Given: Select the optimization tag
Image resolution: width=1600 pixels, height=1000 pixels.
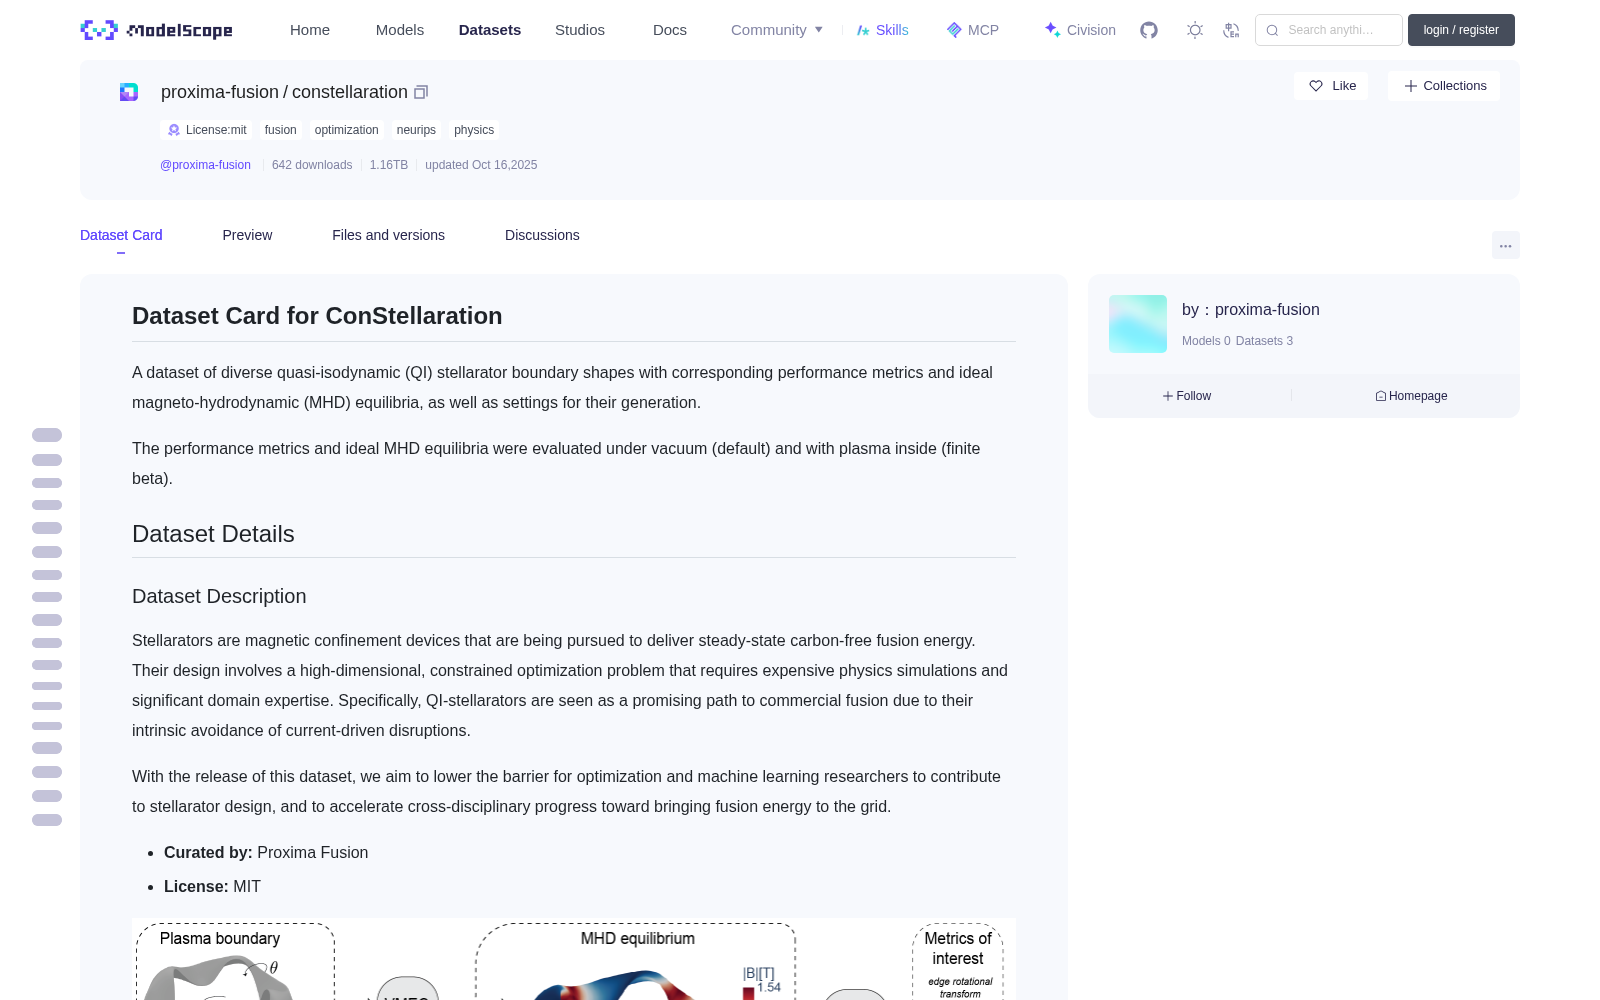Looking at the screenshot, I should tap(346, 130).
